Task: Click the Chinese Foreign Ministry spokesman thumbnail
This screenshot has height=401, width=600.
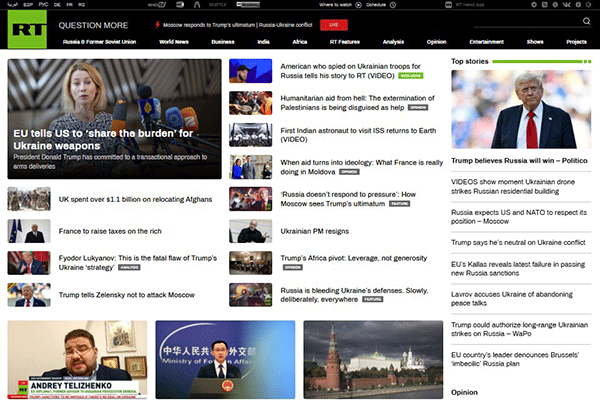Action: [x=225, y=360]
